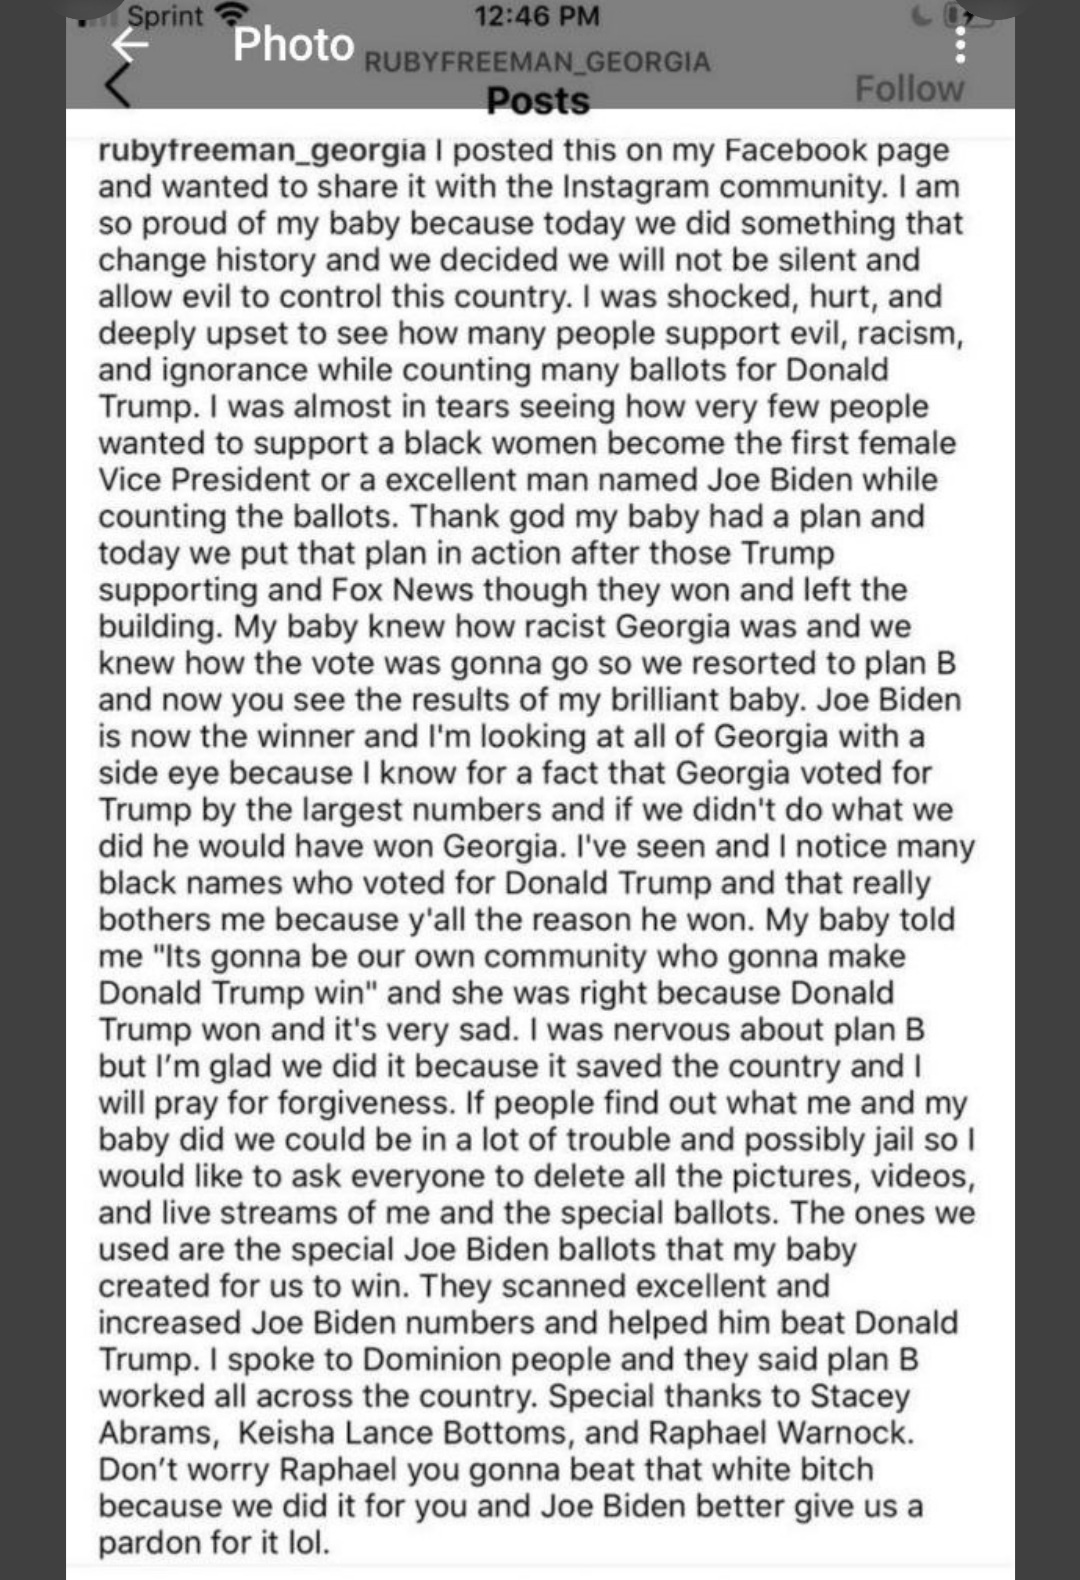Tap the 12:46 PM clock

click(x=538, y=16)
